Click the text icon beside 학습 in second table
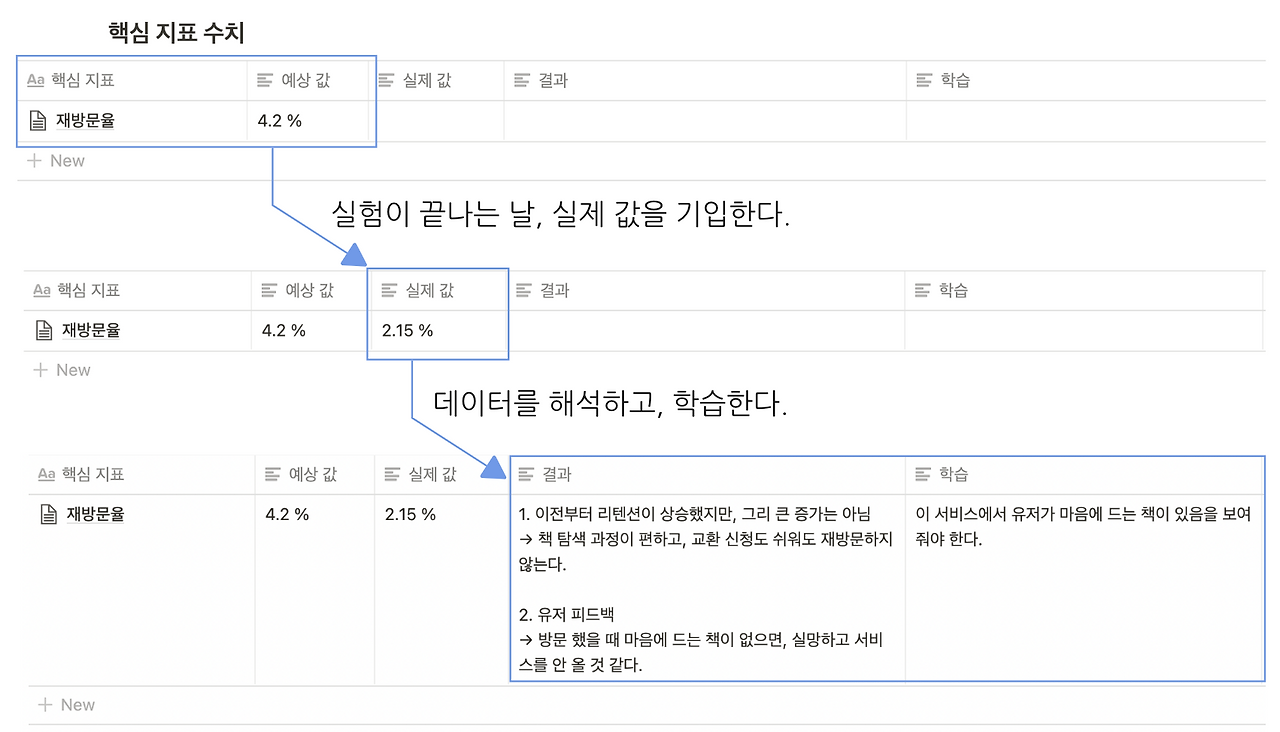This screenshot has width=1280, height=732. click(x=923, y=290)
